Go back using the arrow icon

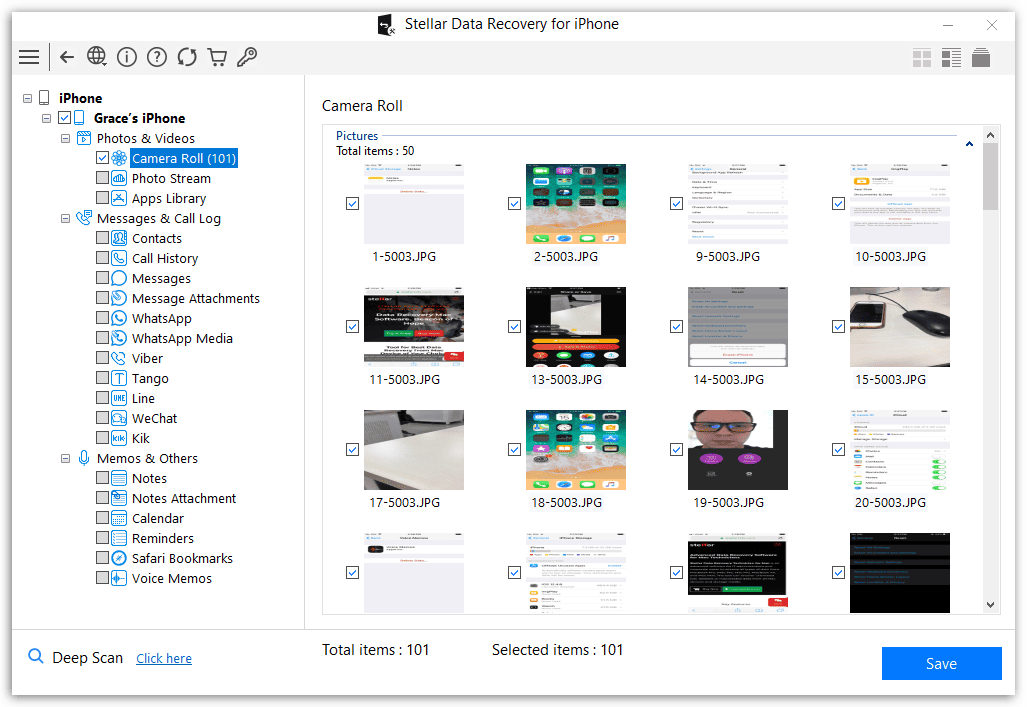point(67,57)
